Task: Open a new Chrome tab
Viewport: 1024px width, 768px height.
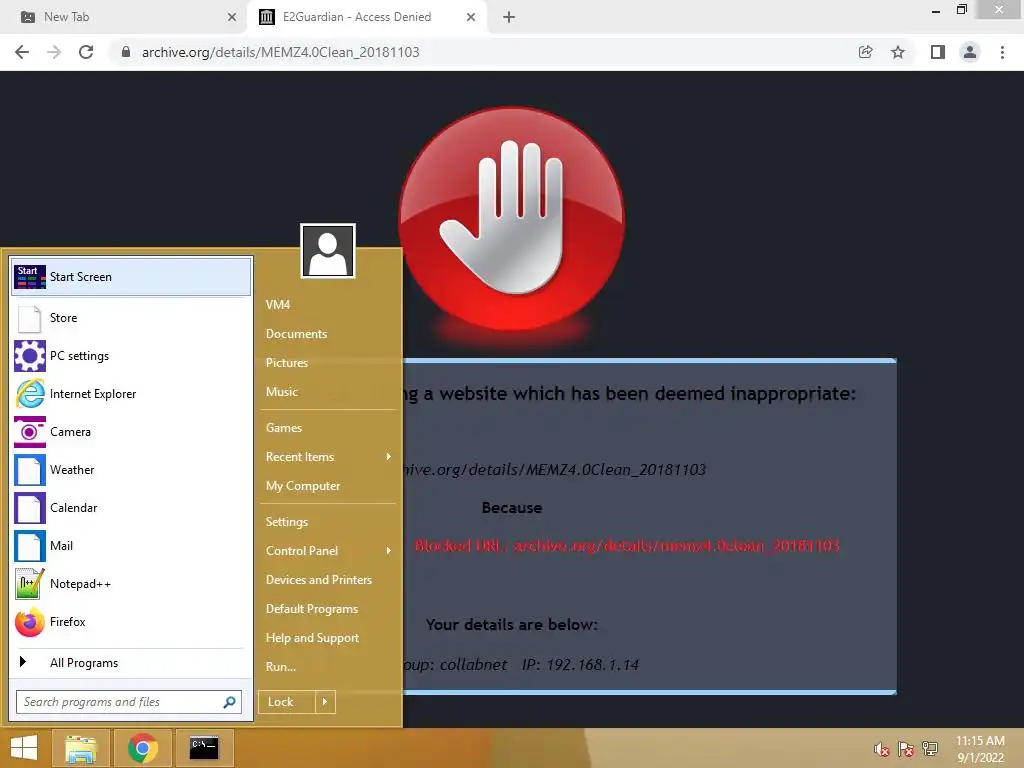Action: (509, 18)
